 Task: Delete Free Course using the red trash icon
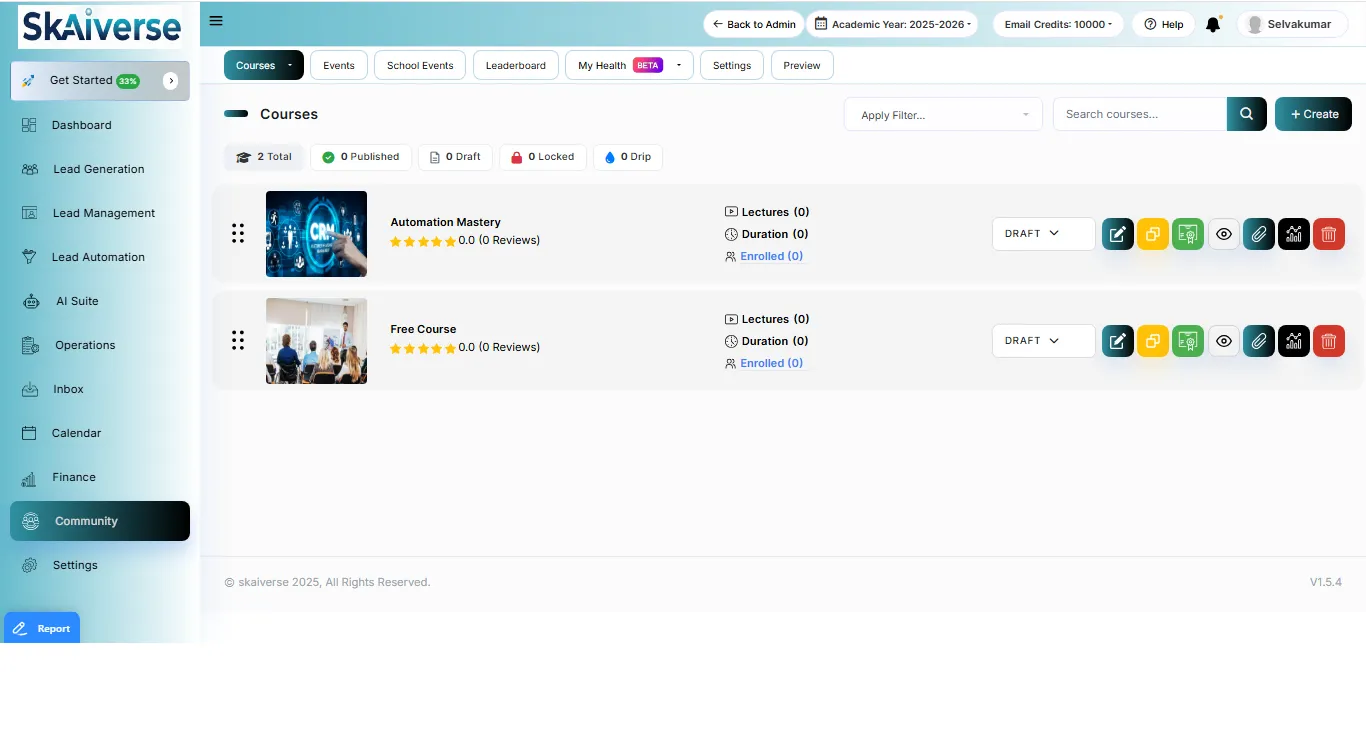point(1329,341)
